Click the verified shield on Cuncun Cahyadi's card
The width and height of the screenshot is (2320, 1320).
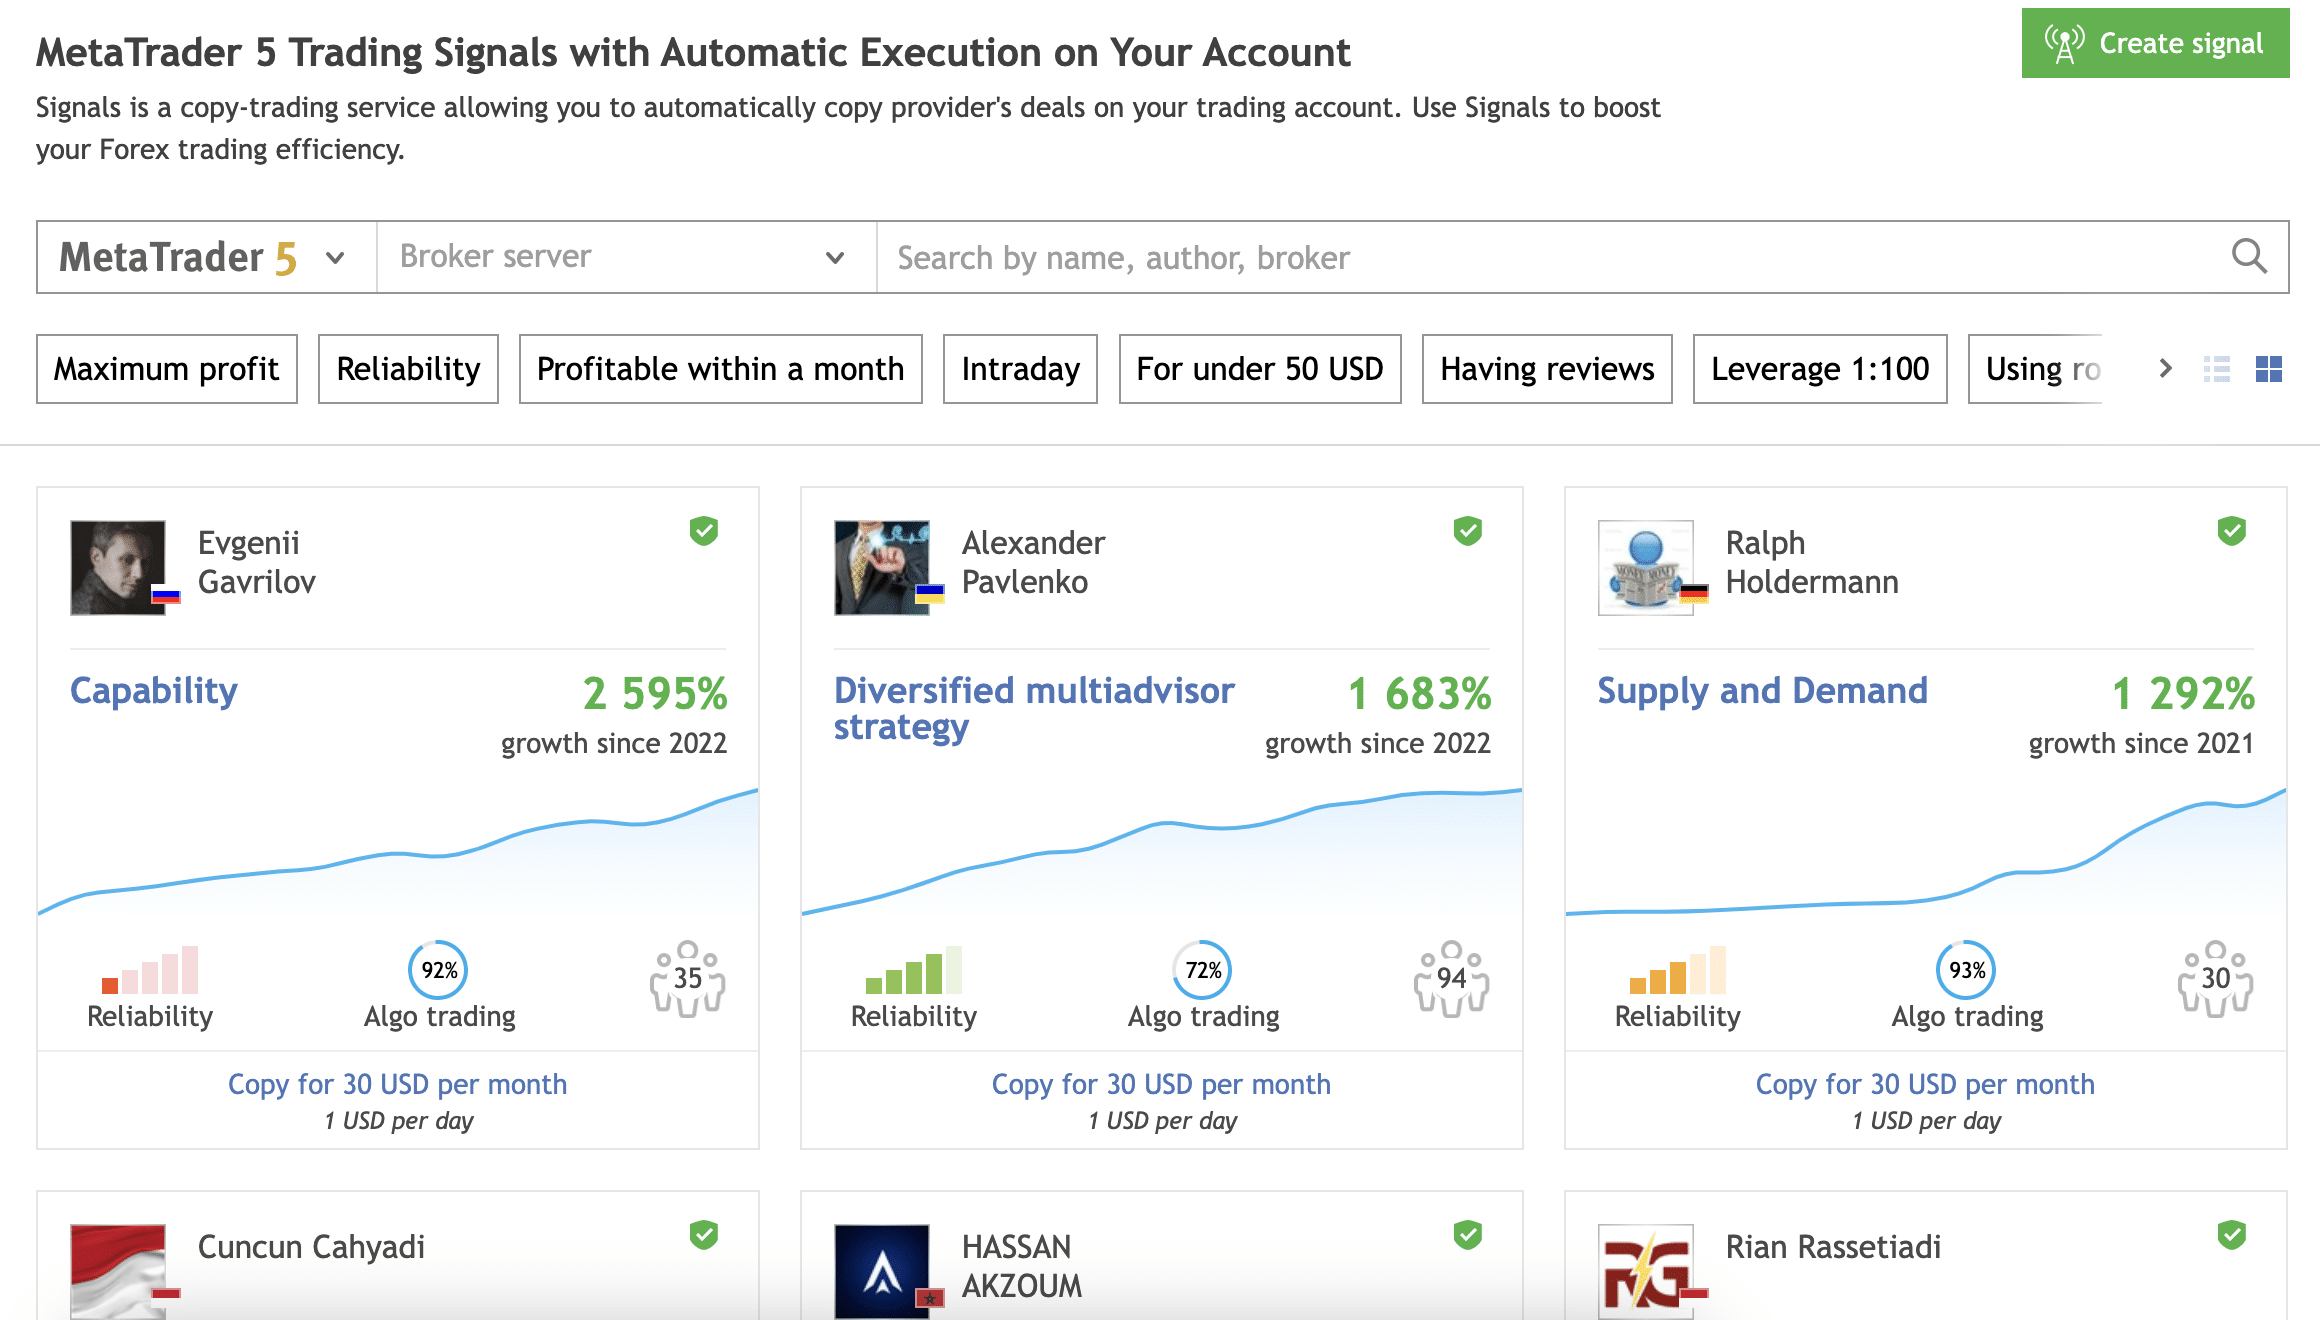click(x=704, y=1234)
